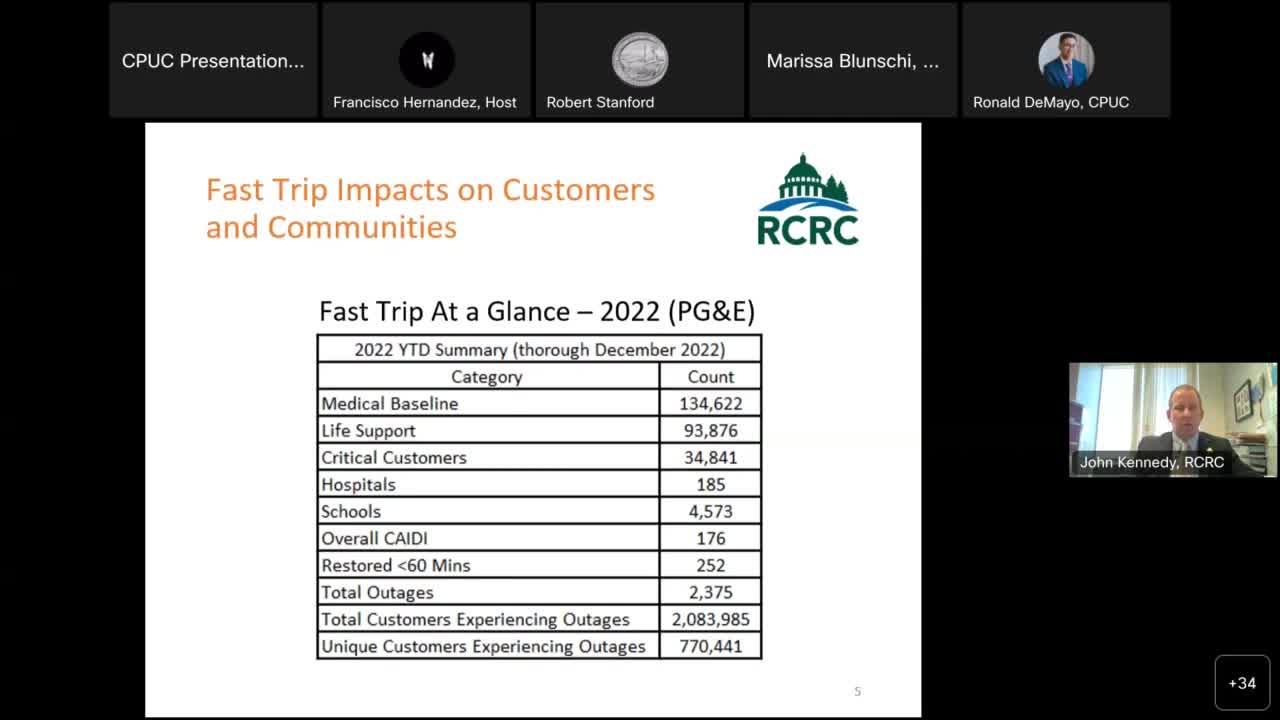Click the 'Hospitals' row label
Viewport: 1280px width, 720px height.
tap(358, 485)
